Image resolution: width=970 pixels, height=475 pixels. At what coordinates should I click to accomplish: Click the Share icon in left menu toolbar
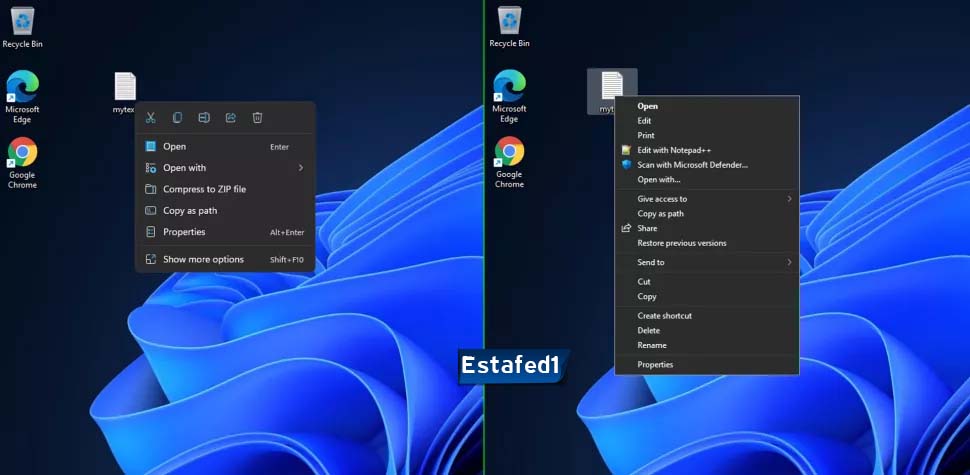tap(231, 118)
